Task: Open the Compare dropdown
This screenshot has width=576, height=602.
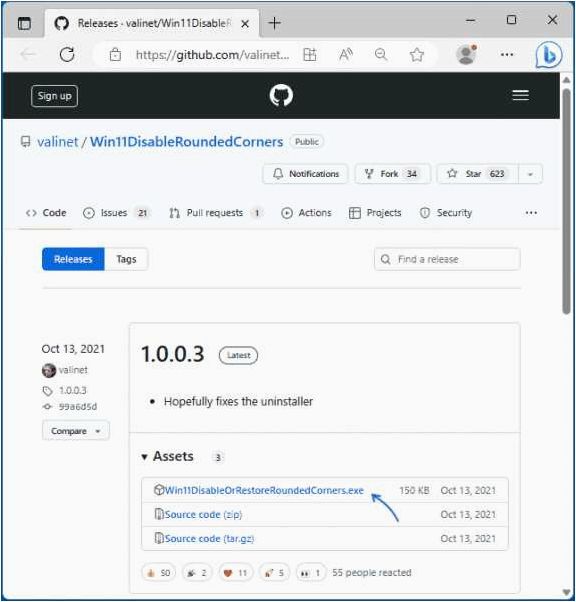Action: coord(76,431)
